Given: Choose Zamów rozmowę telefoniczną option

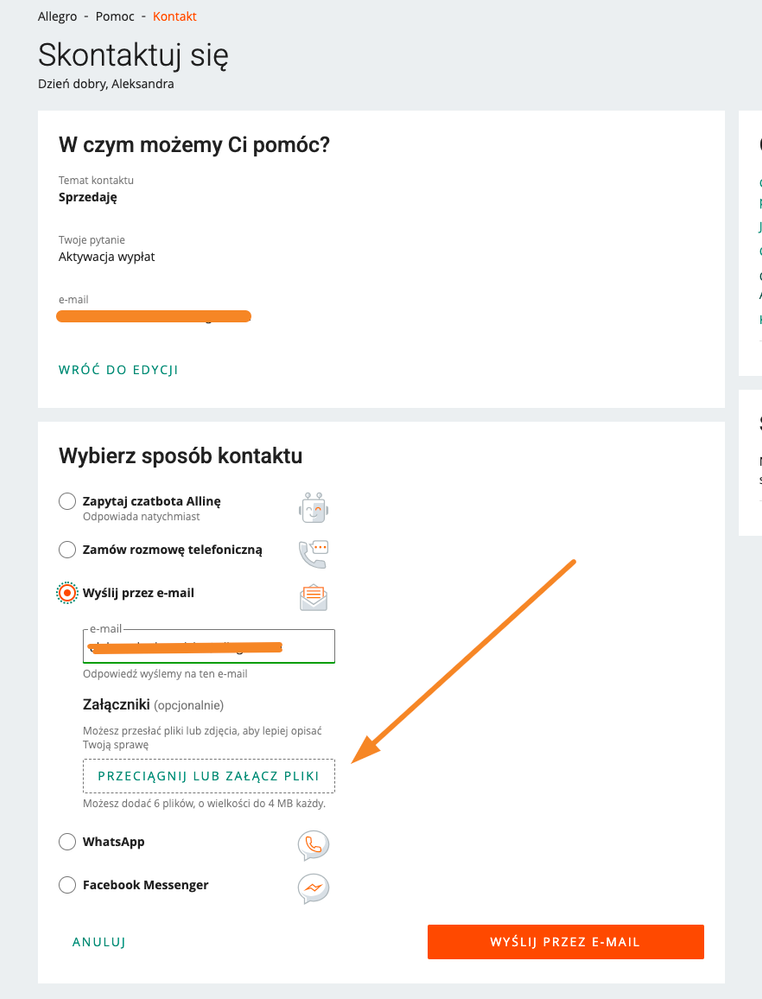Looking at the screenshot, I should point(67,549).
